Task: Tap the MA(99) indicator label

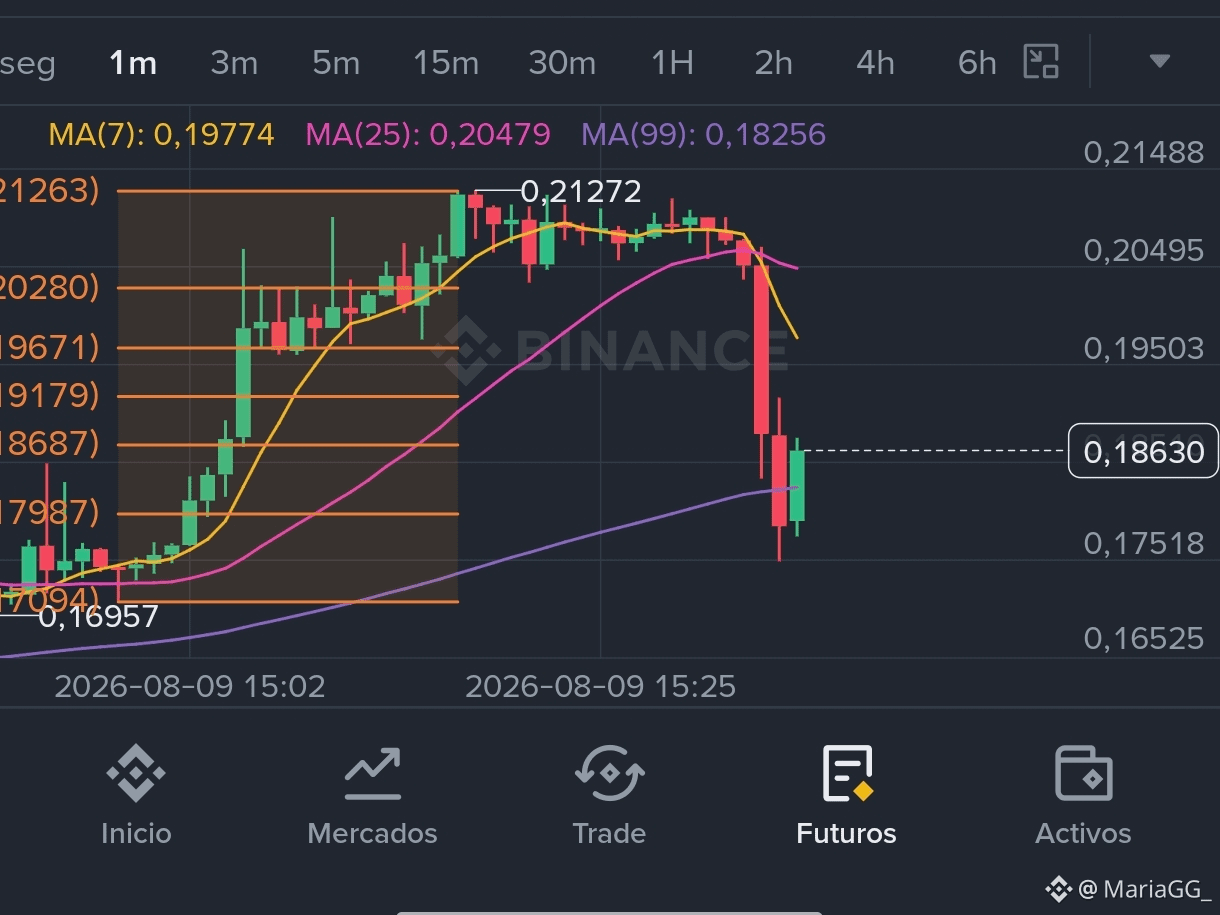Action: [704, 134]
